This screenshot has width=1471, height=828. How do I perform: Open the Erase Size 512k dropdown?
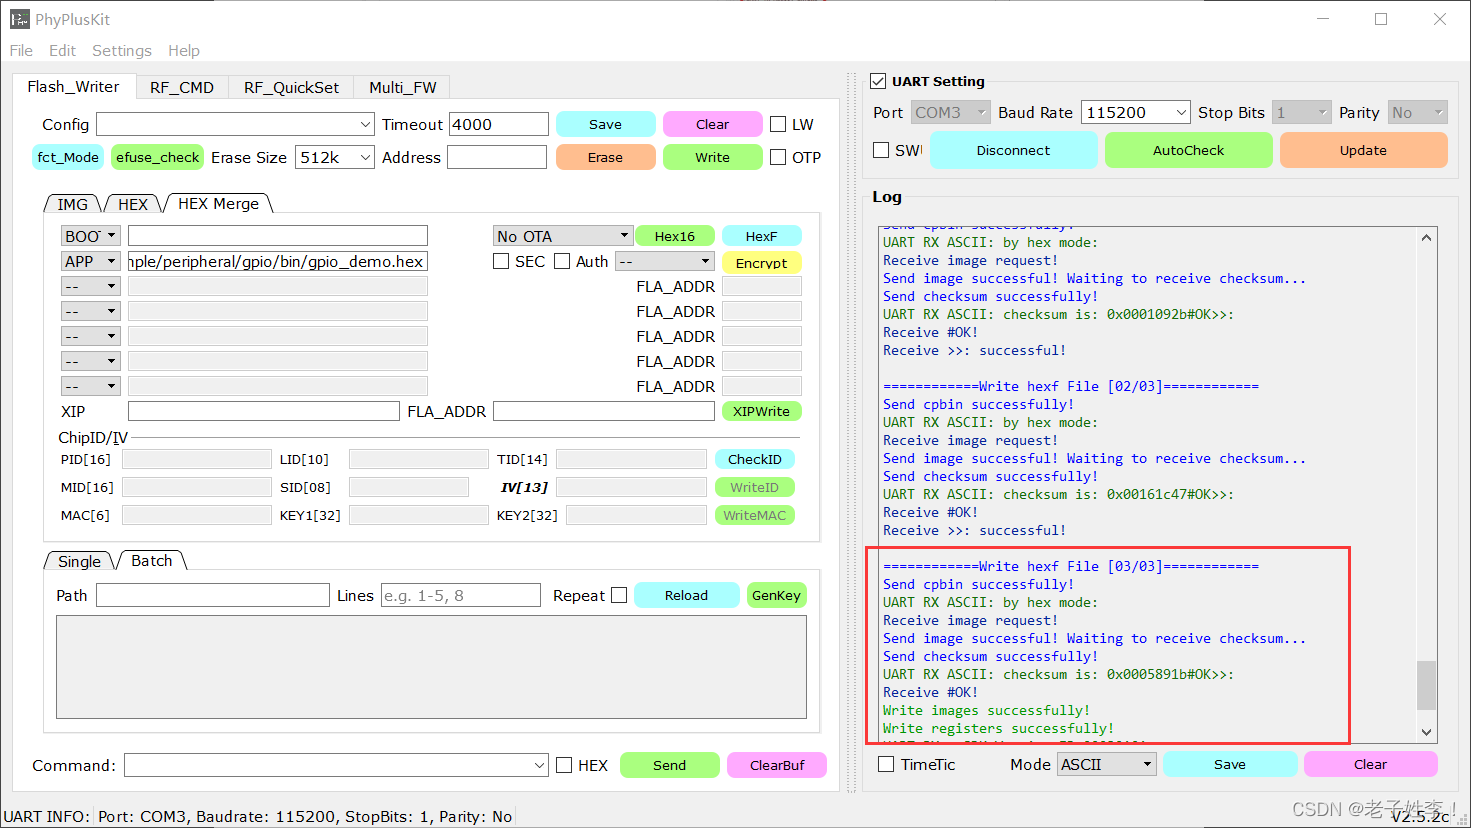click(335, 157)
